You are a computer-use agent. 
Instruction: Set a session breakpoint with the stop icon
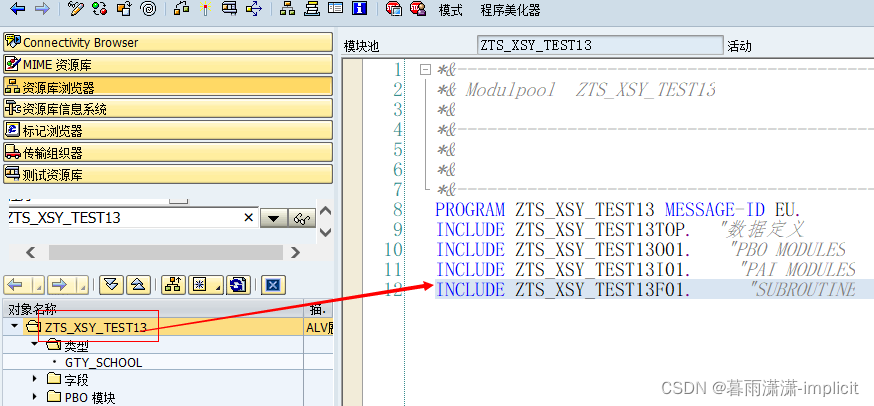tap(394, 9)
